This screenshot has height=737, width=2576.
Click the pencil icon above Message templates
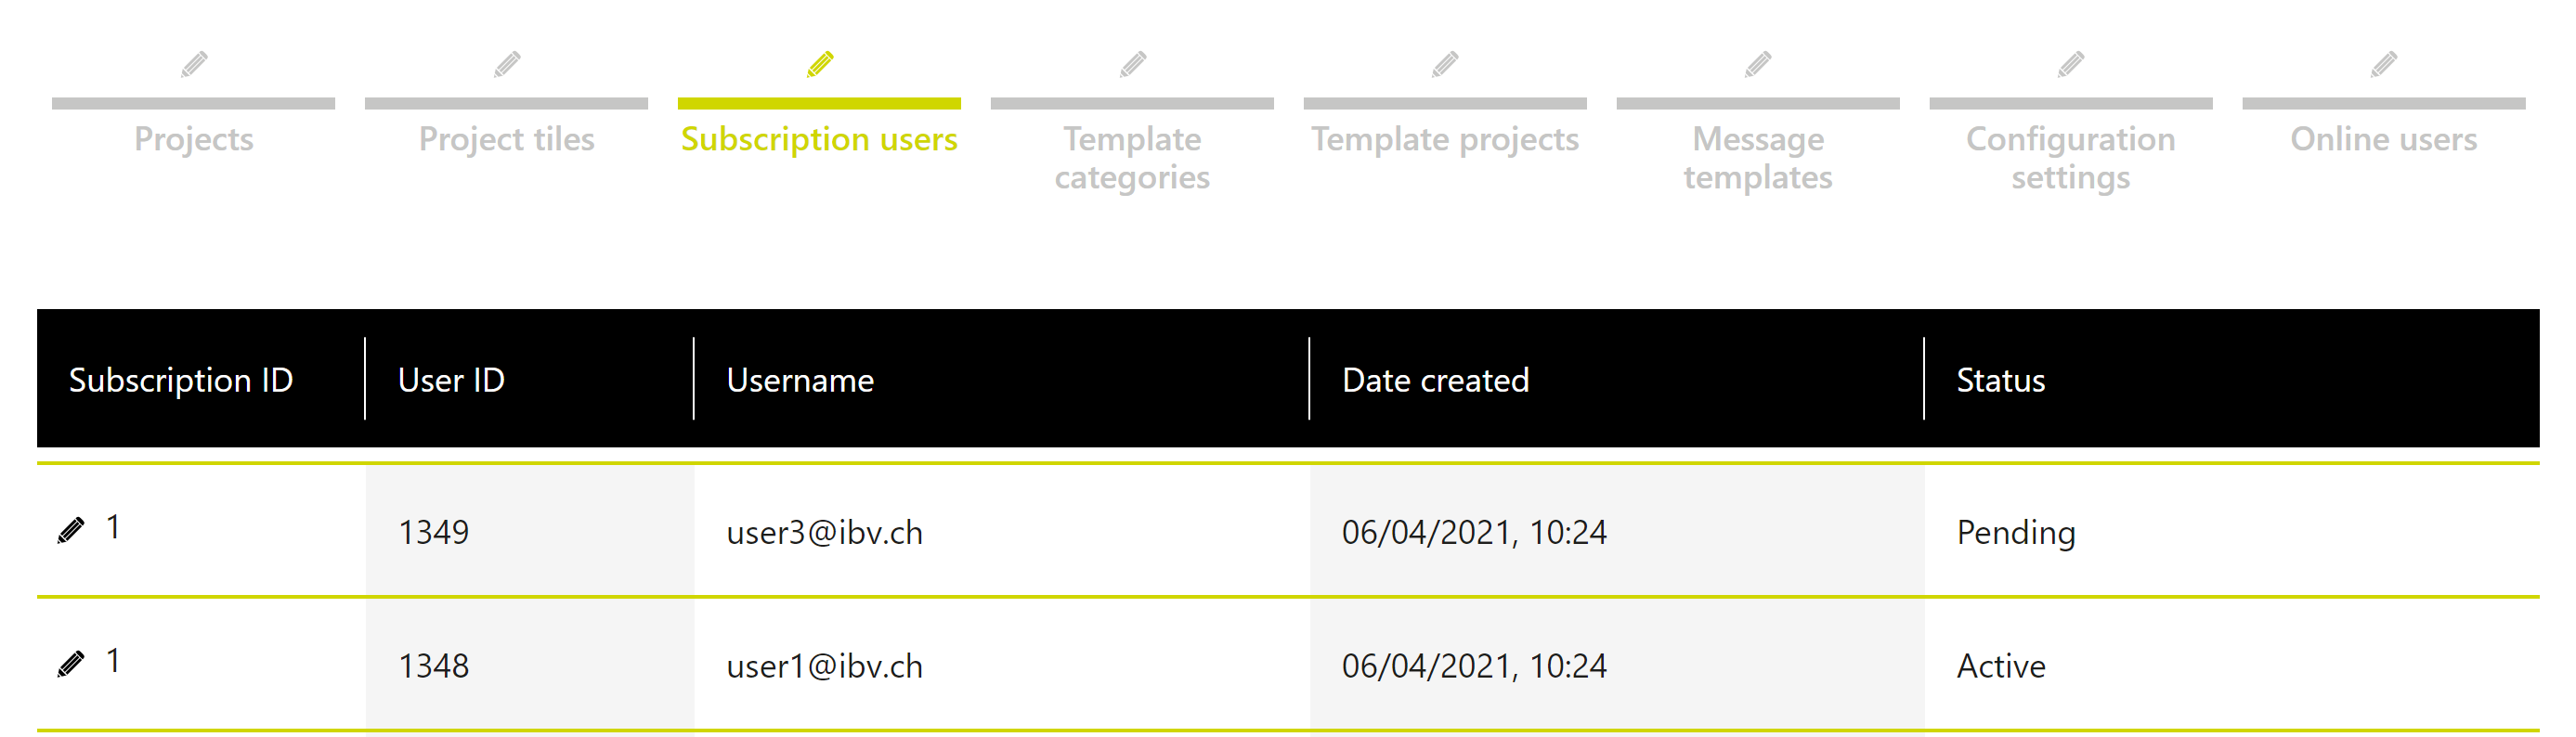1758,65
